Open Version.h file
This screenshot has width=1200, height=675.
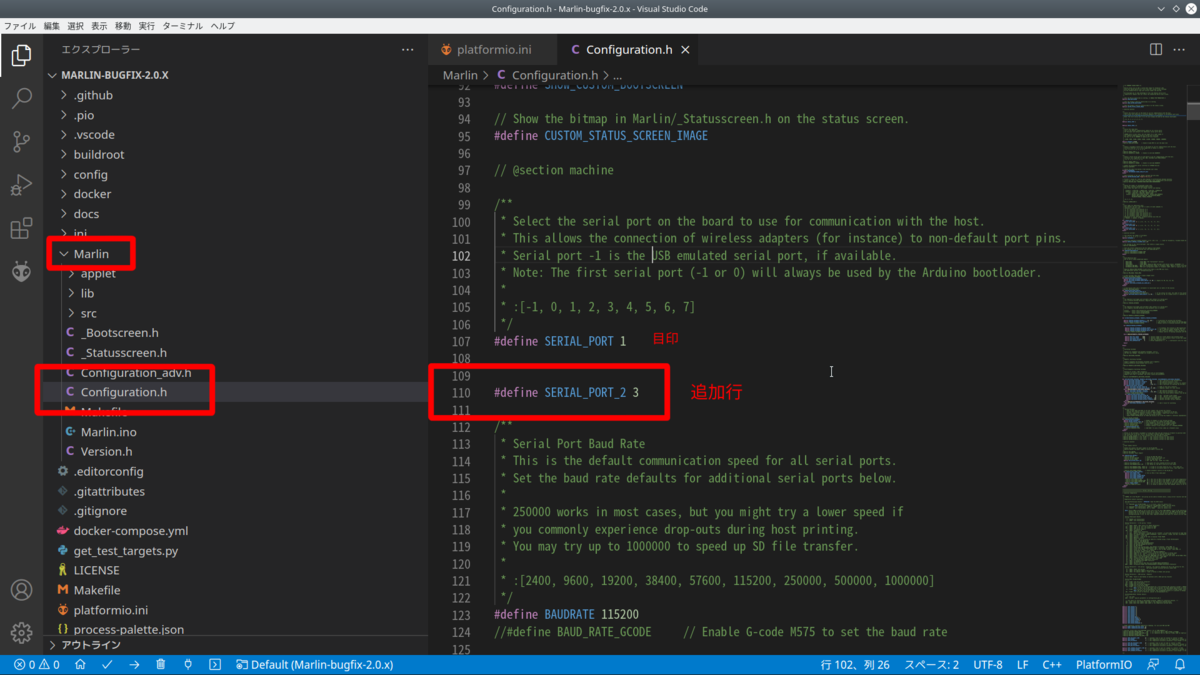point(106,452)
